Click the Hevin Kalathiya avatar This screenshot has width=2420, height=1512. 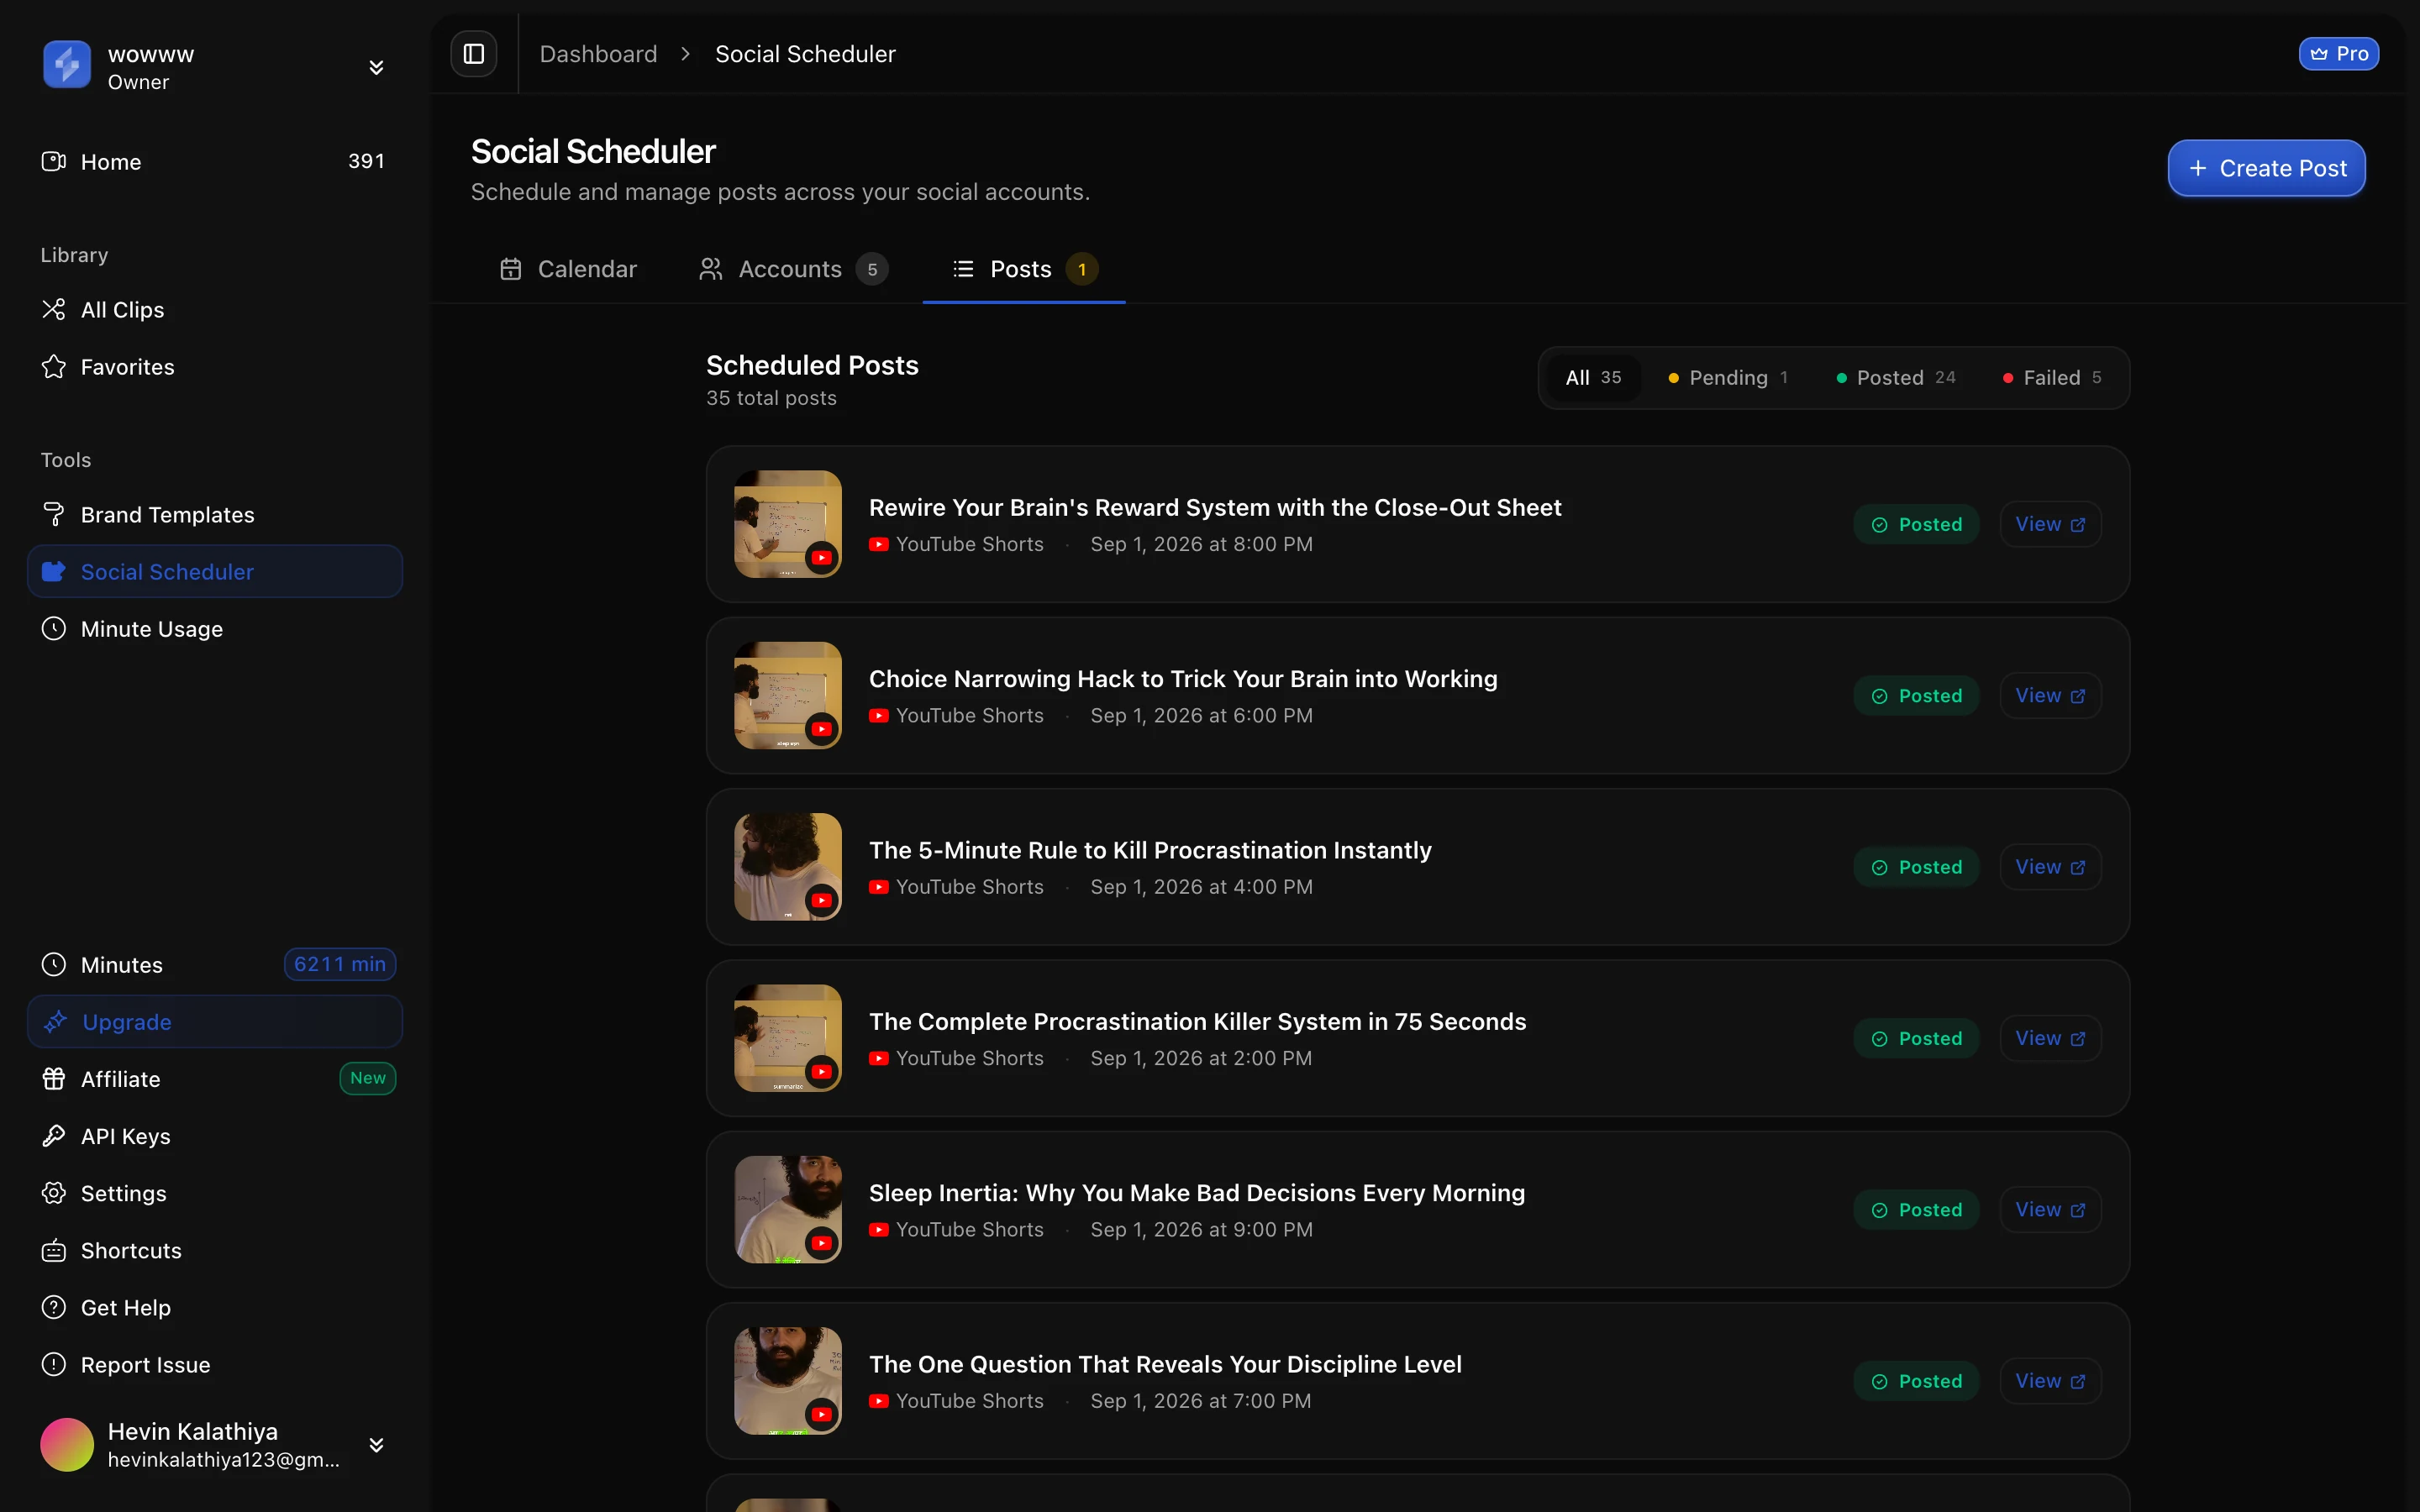click(67, 1444)
